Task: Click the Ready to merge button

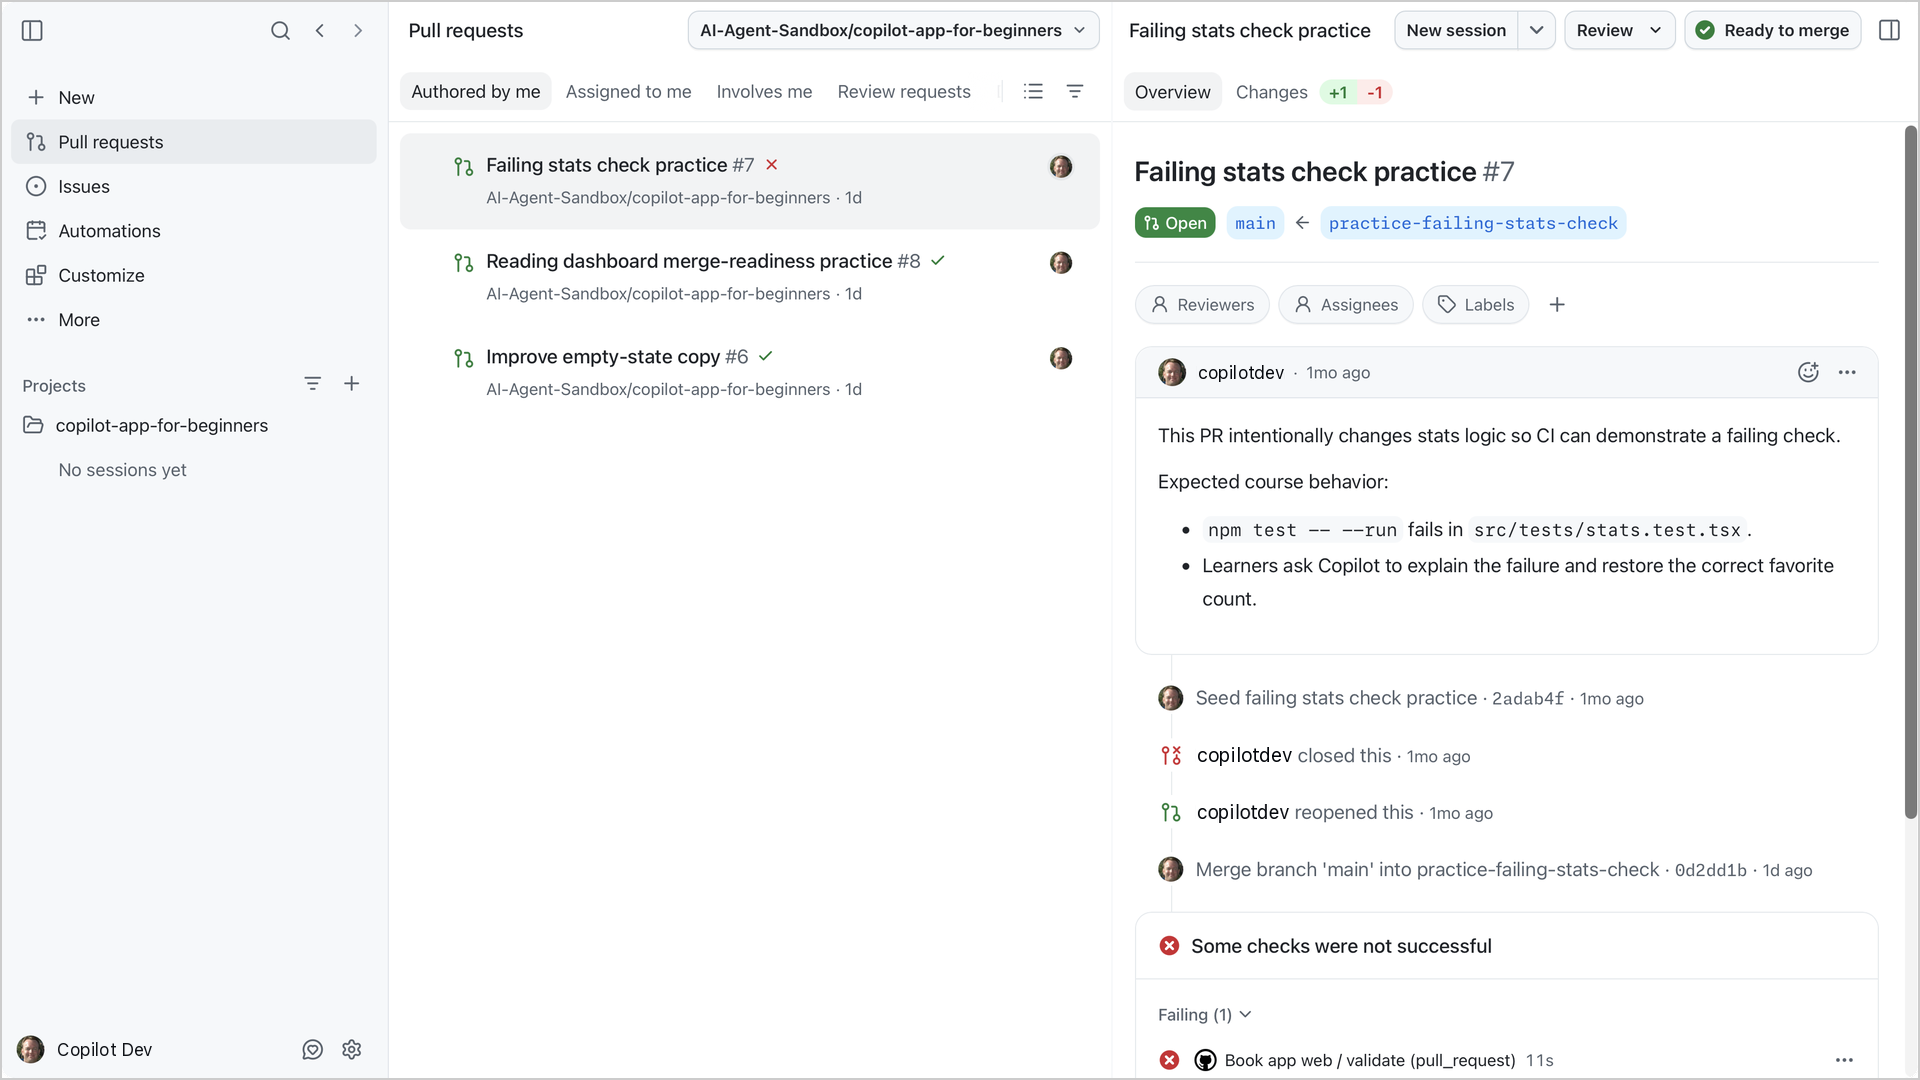Action: (1773, 31)
